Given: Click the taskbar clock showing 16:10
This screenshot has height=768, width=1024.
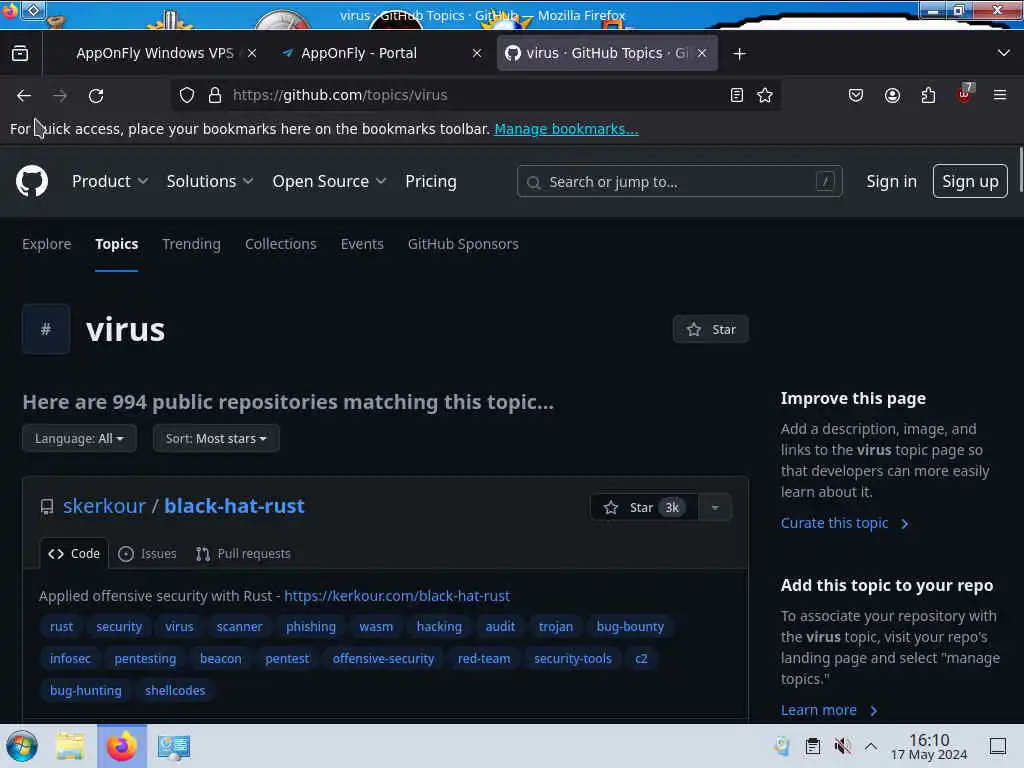Looking at the screenshot, I should tap(929, 746).
